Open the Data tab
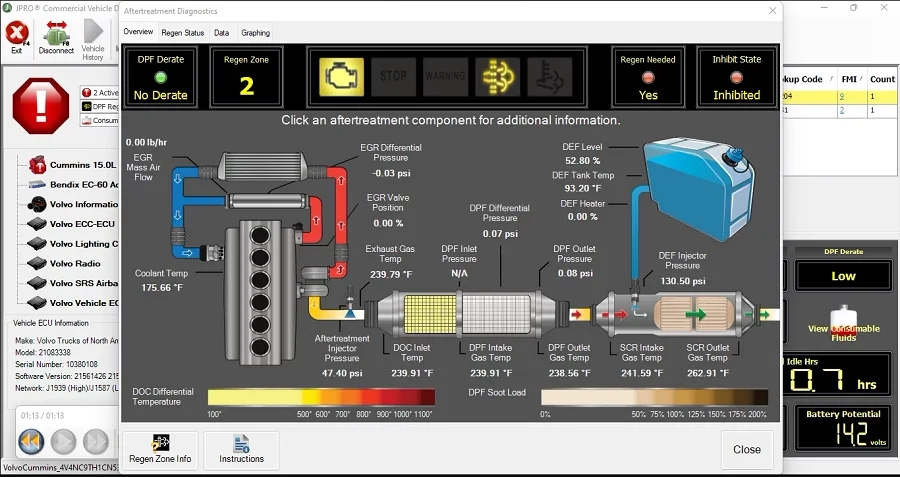 (222, 33)
